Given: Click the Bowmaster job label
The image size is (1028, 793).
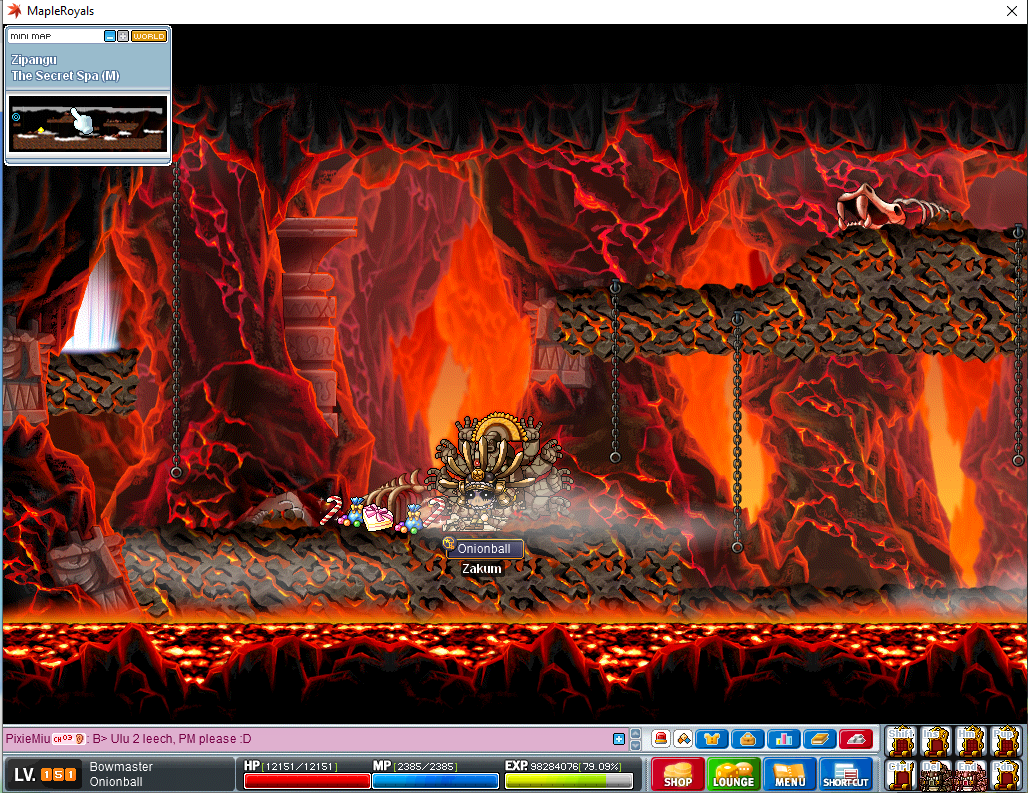Looking at the screenshot, I should coord(121,766).
